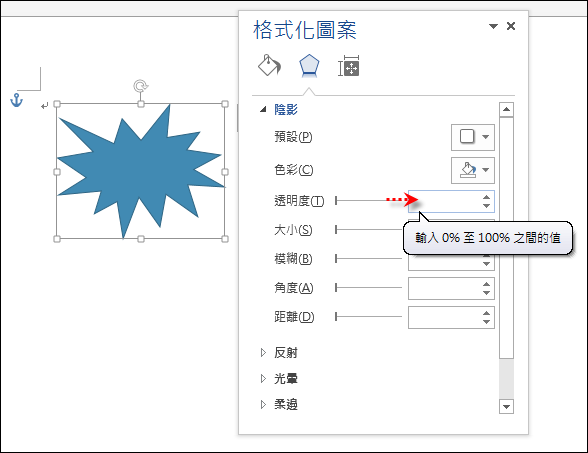Viewport: 588px width, 453px height.
Task: Click the 距離 slider track
Action: (x=368, y=316)
